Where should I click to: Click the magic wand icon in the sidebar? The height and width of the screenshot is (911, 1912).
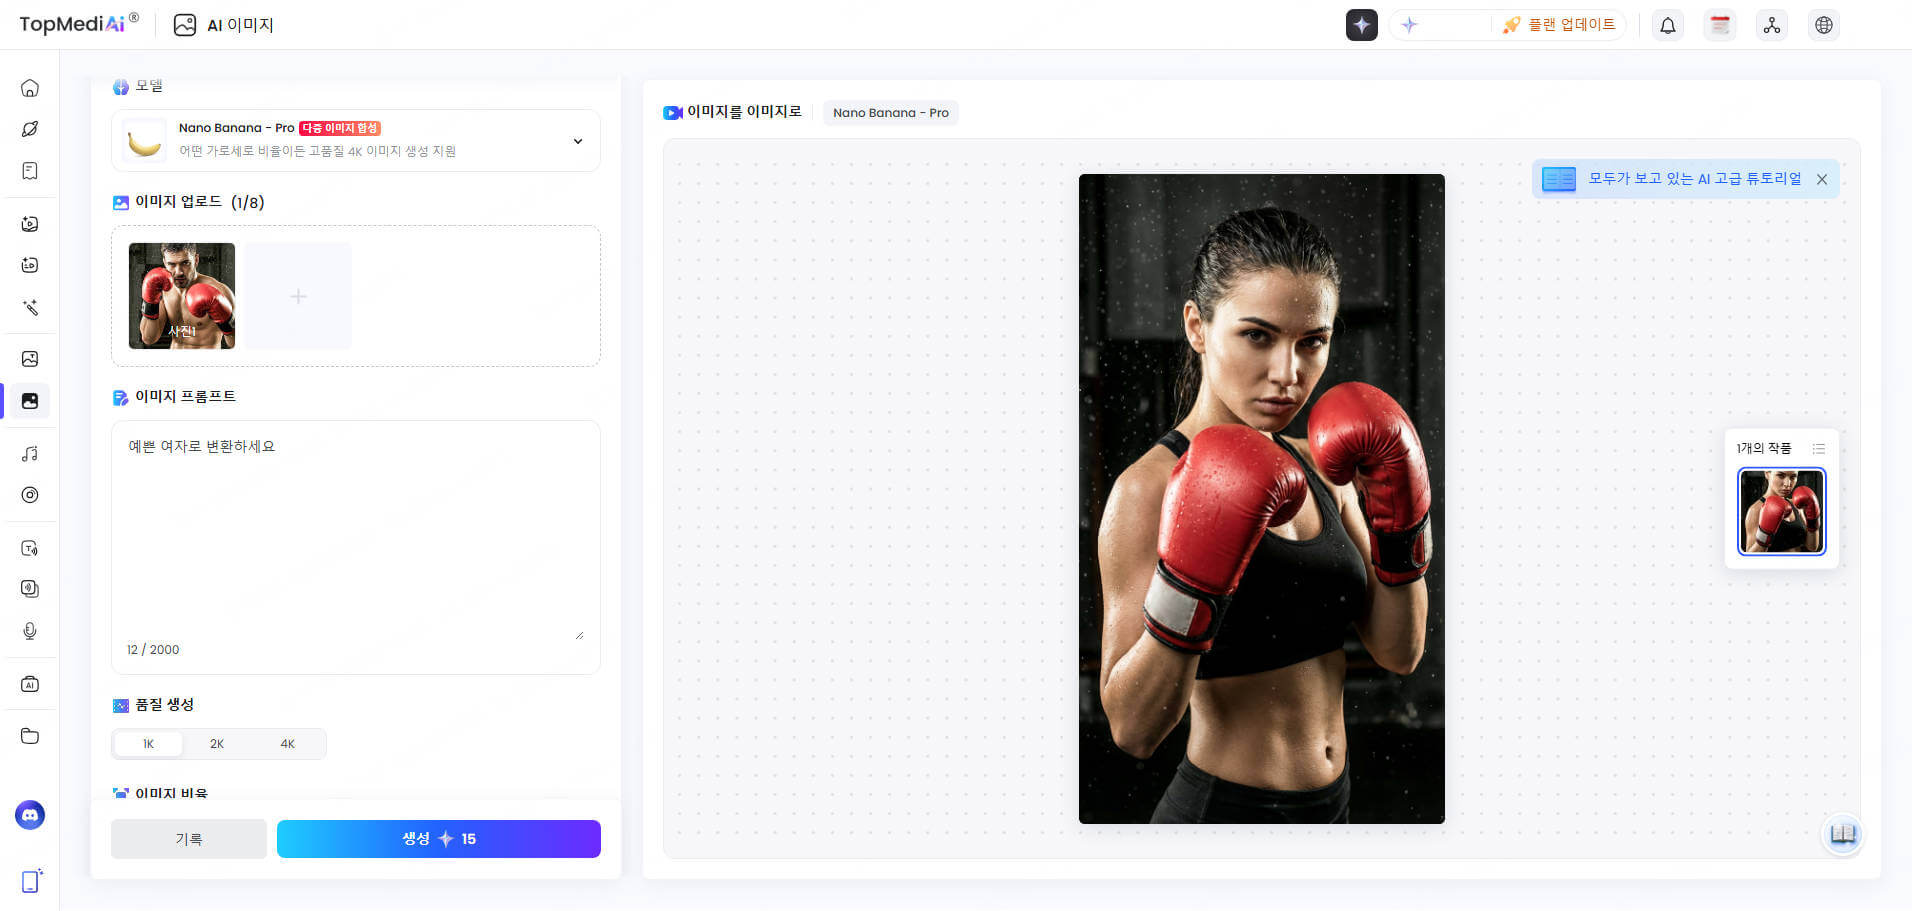tap(30, 307)
